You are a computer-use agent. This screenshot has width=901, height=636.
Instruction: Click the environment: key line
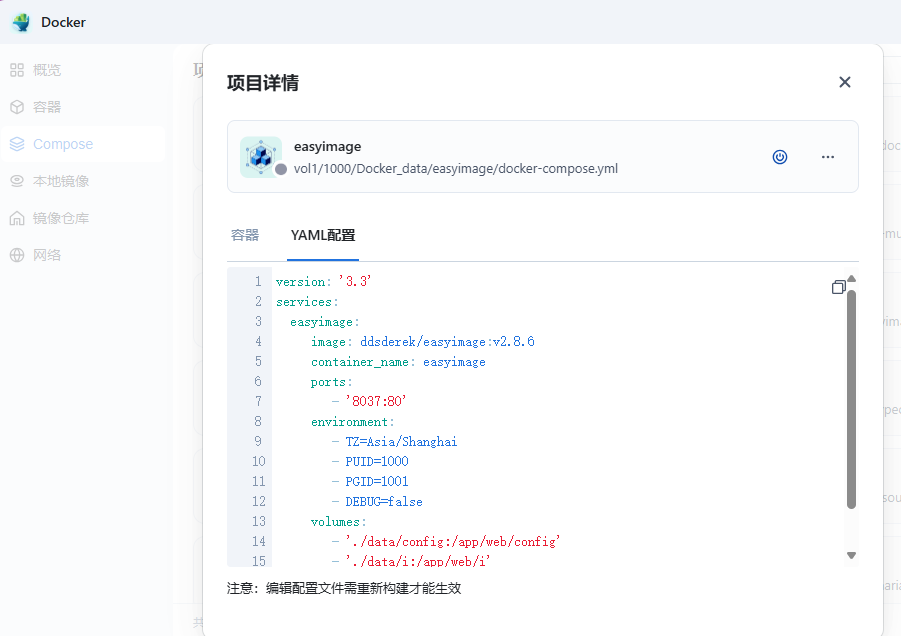coord(353,422)
